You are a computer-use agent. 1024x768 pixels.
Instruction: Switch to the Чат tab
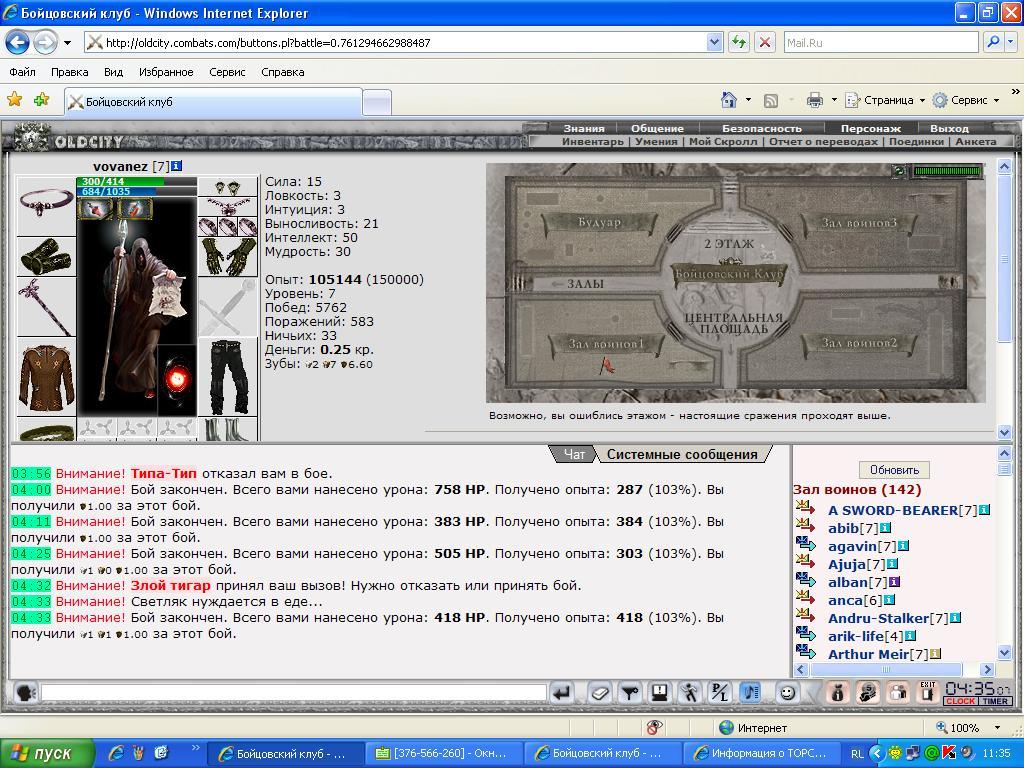click(x=574, y=455)
